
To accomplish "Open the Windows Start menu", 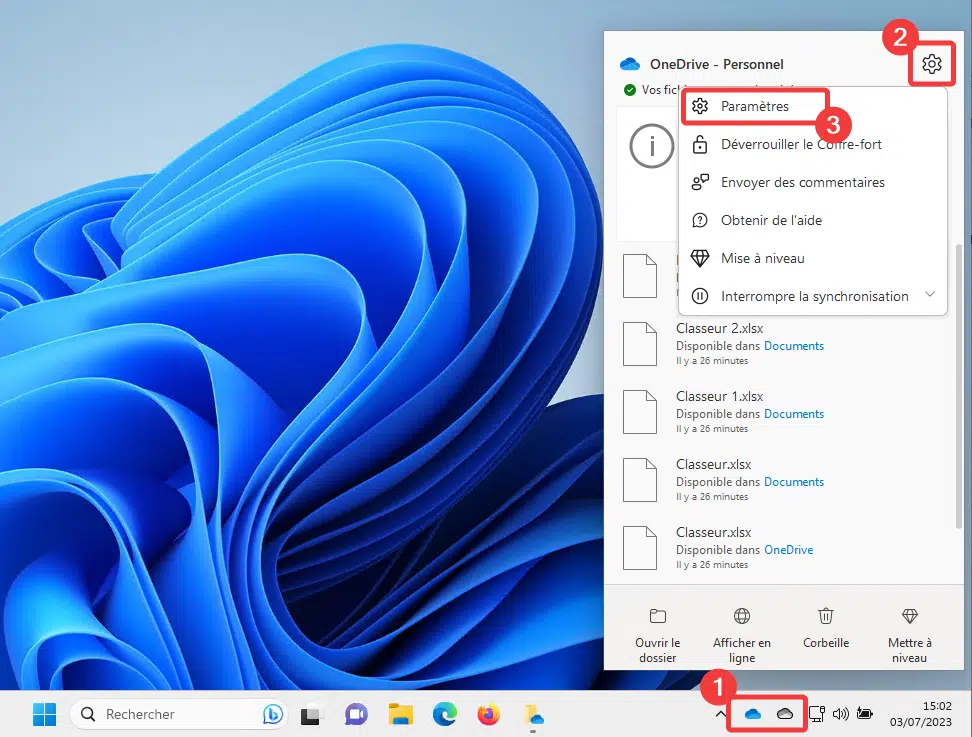I will (x=45, y=714).
